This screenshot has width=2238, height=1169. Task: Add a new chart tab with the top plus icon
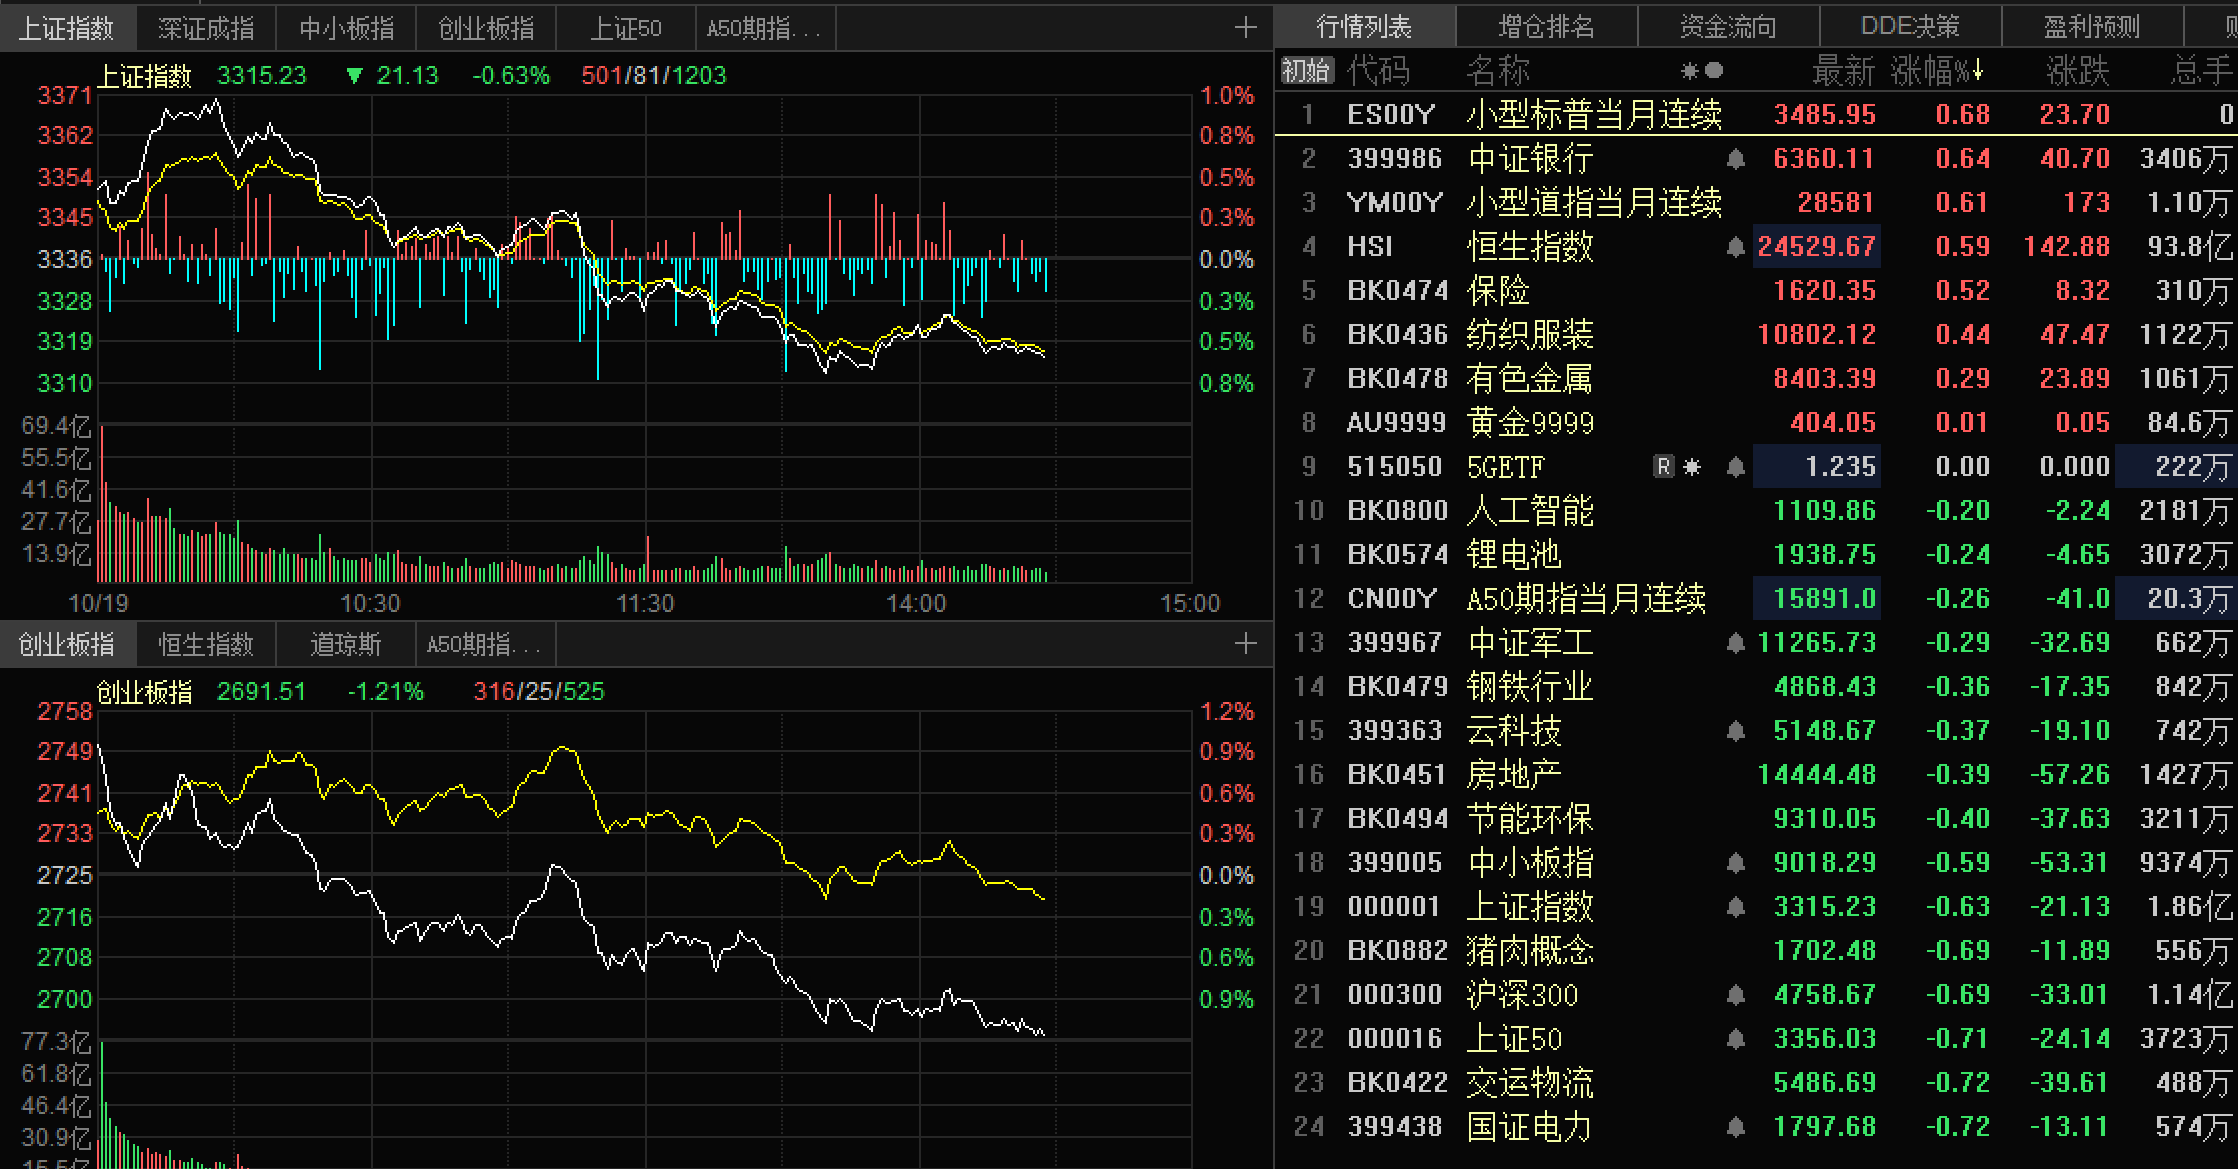pos(1245,28)
